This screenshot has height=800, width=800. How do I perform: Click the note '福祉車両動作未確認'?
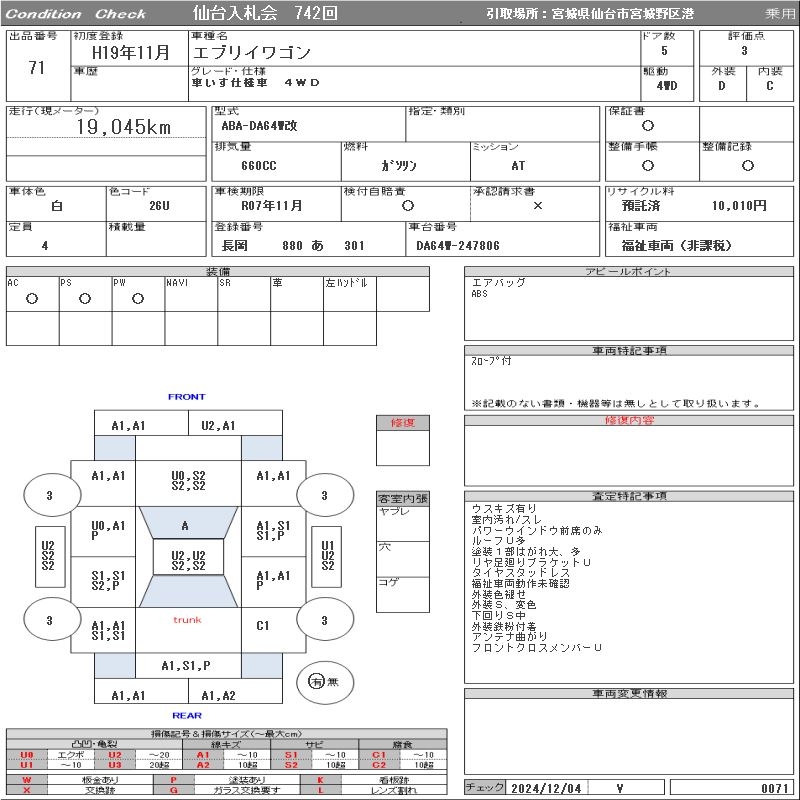point(520,584)
